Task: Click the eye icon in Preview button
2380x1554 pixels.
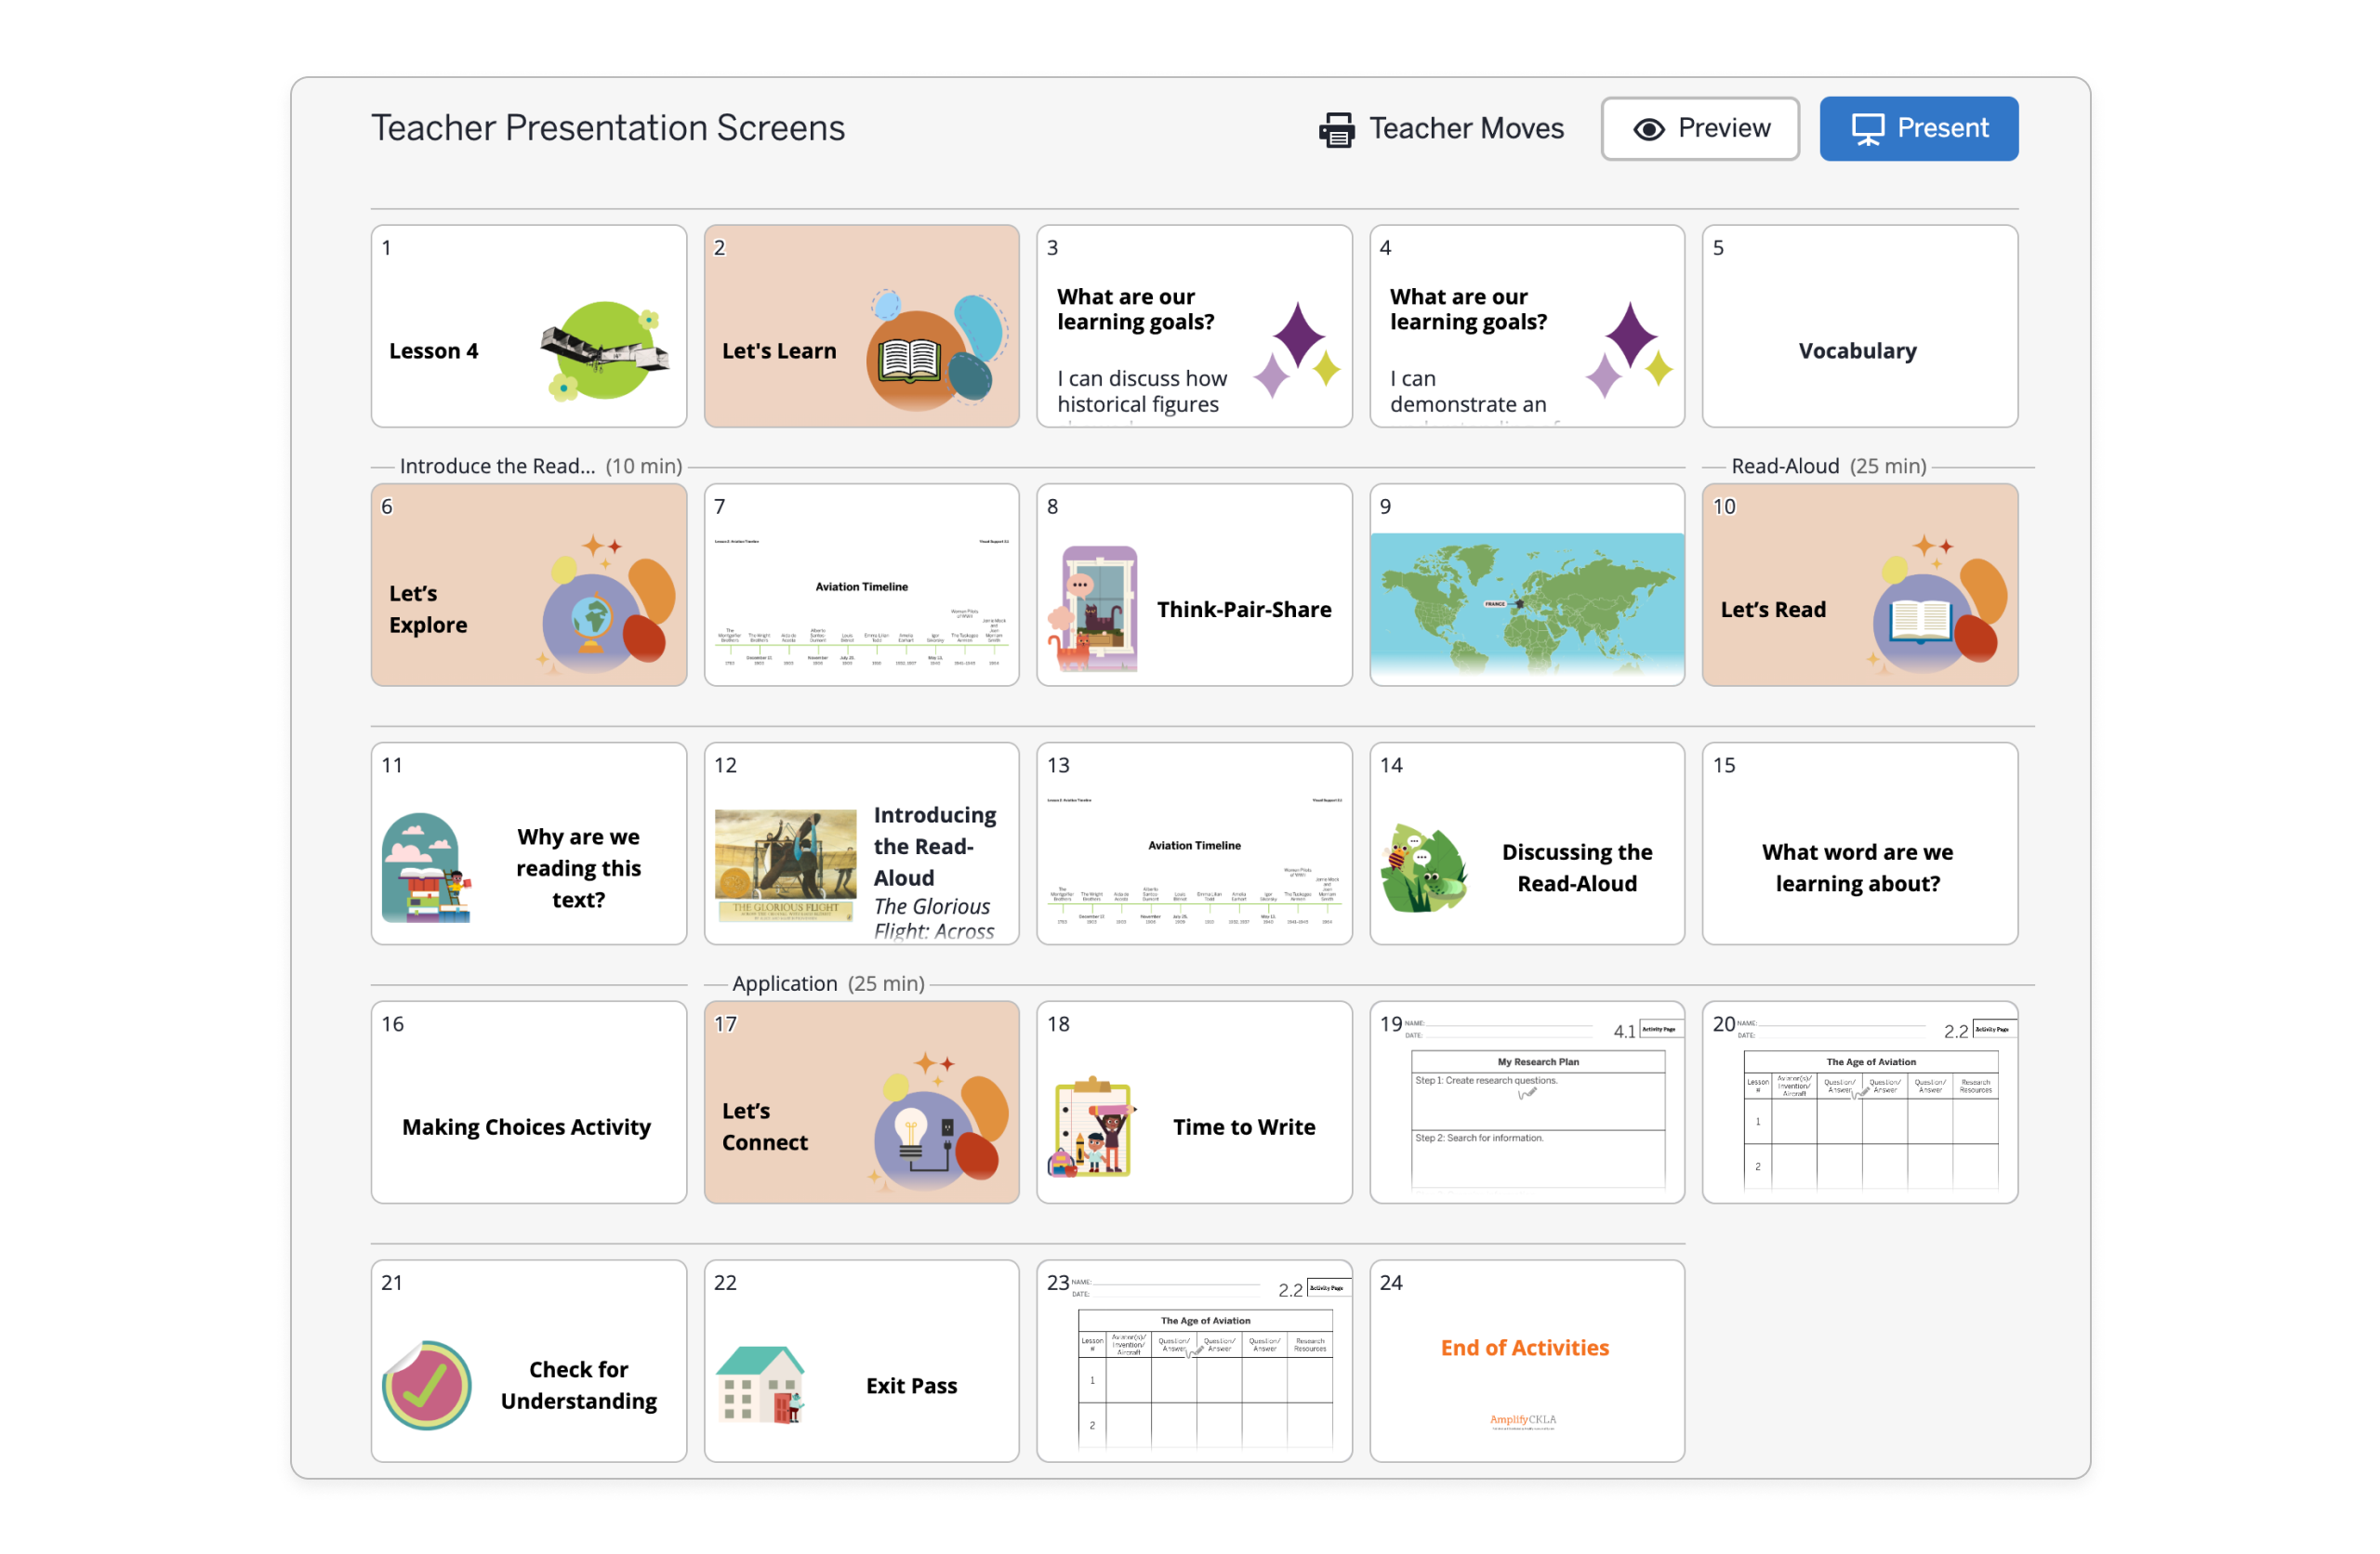Action: click(x=1648, y=129)
